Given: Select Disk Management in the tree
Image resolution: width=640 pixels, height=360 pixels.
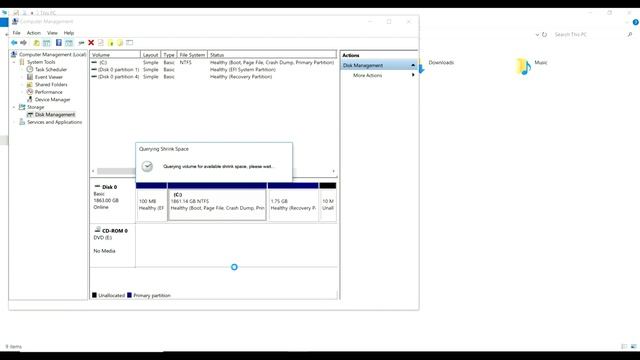Looking at the screenshot, I should click(55, 115).
